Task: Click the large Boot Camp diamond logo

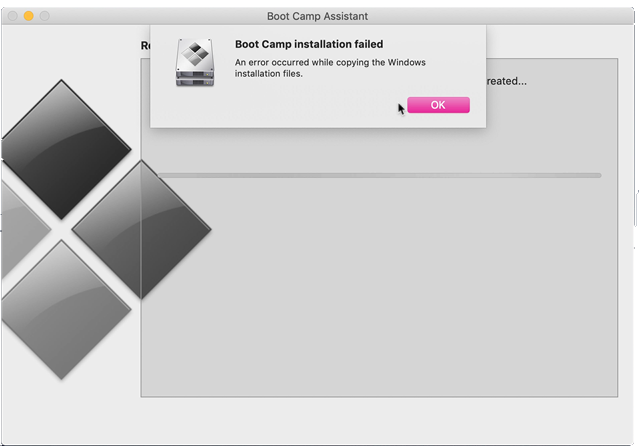Action: pos(106,230)
